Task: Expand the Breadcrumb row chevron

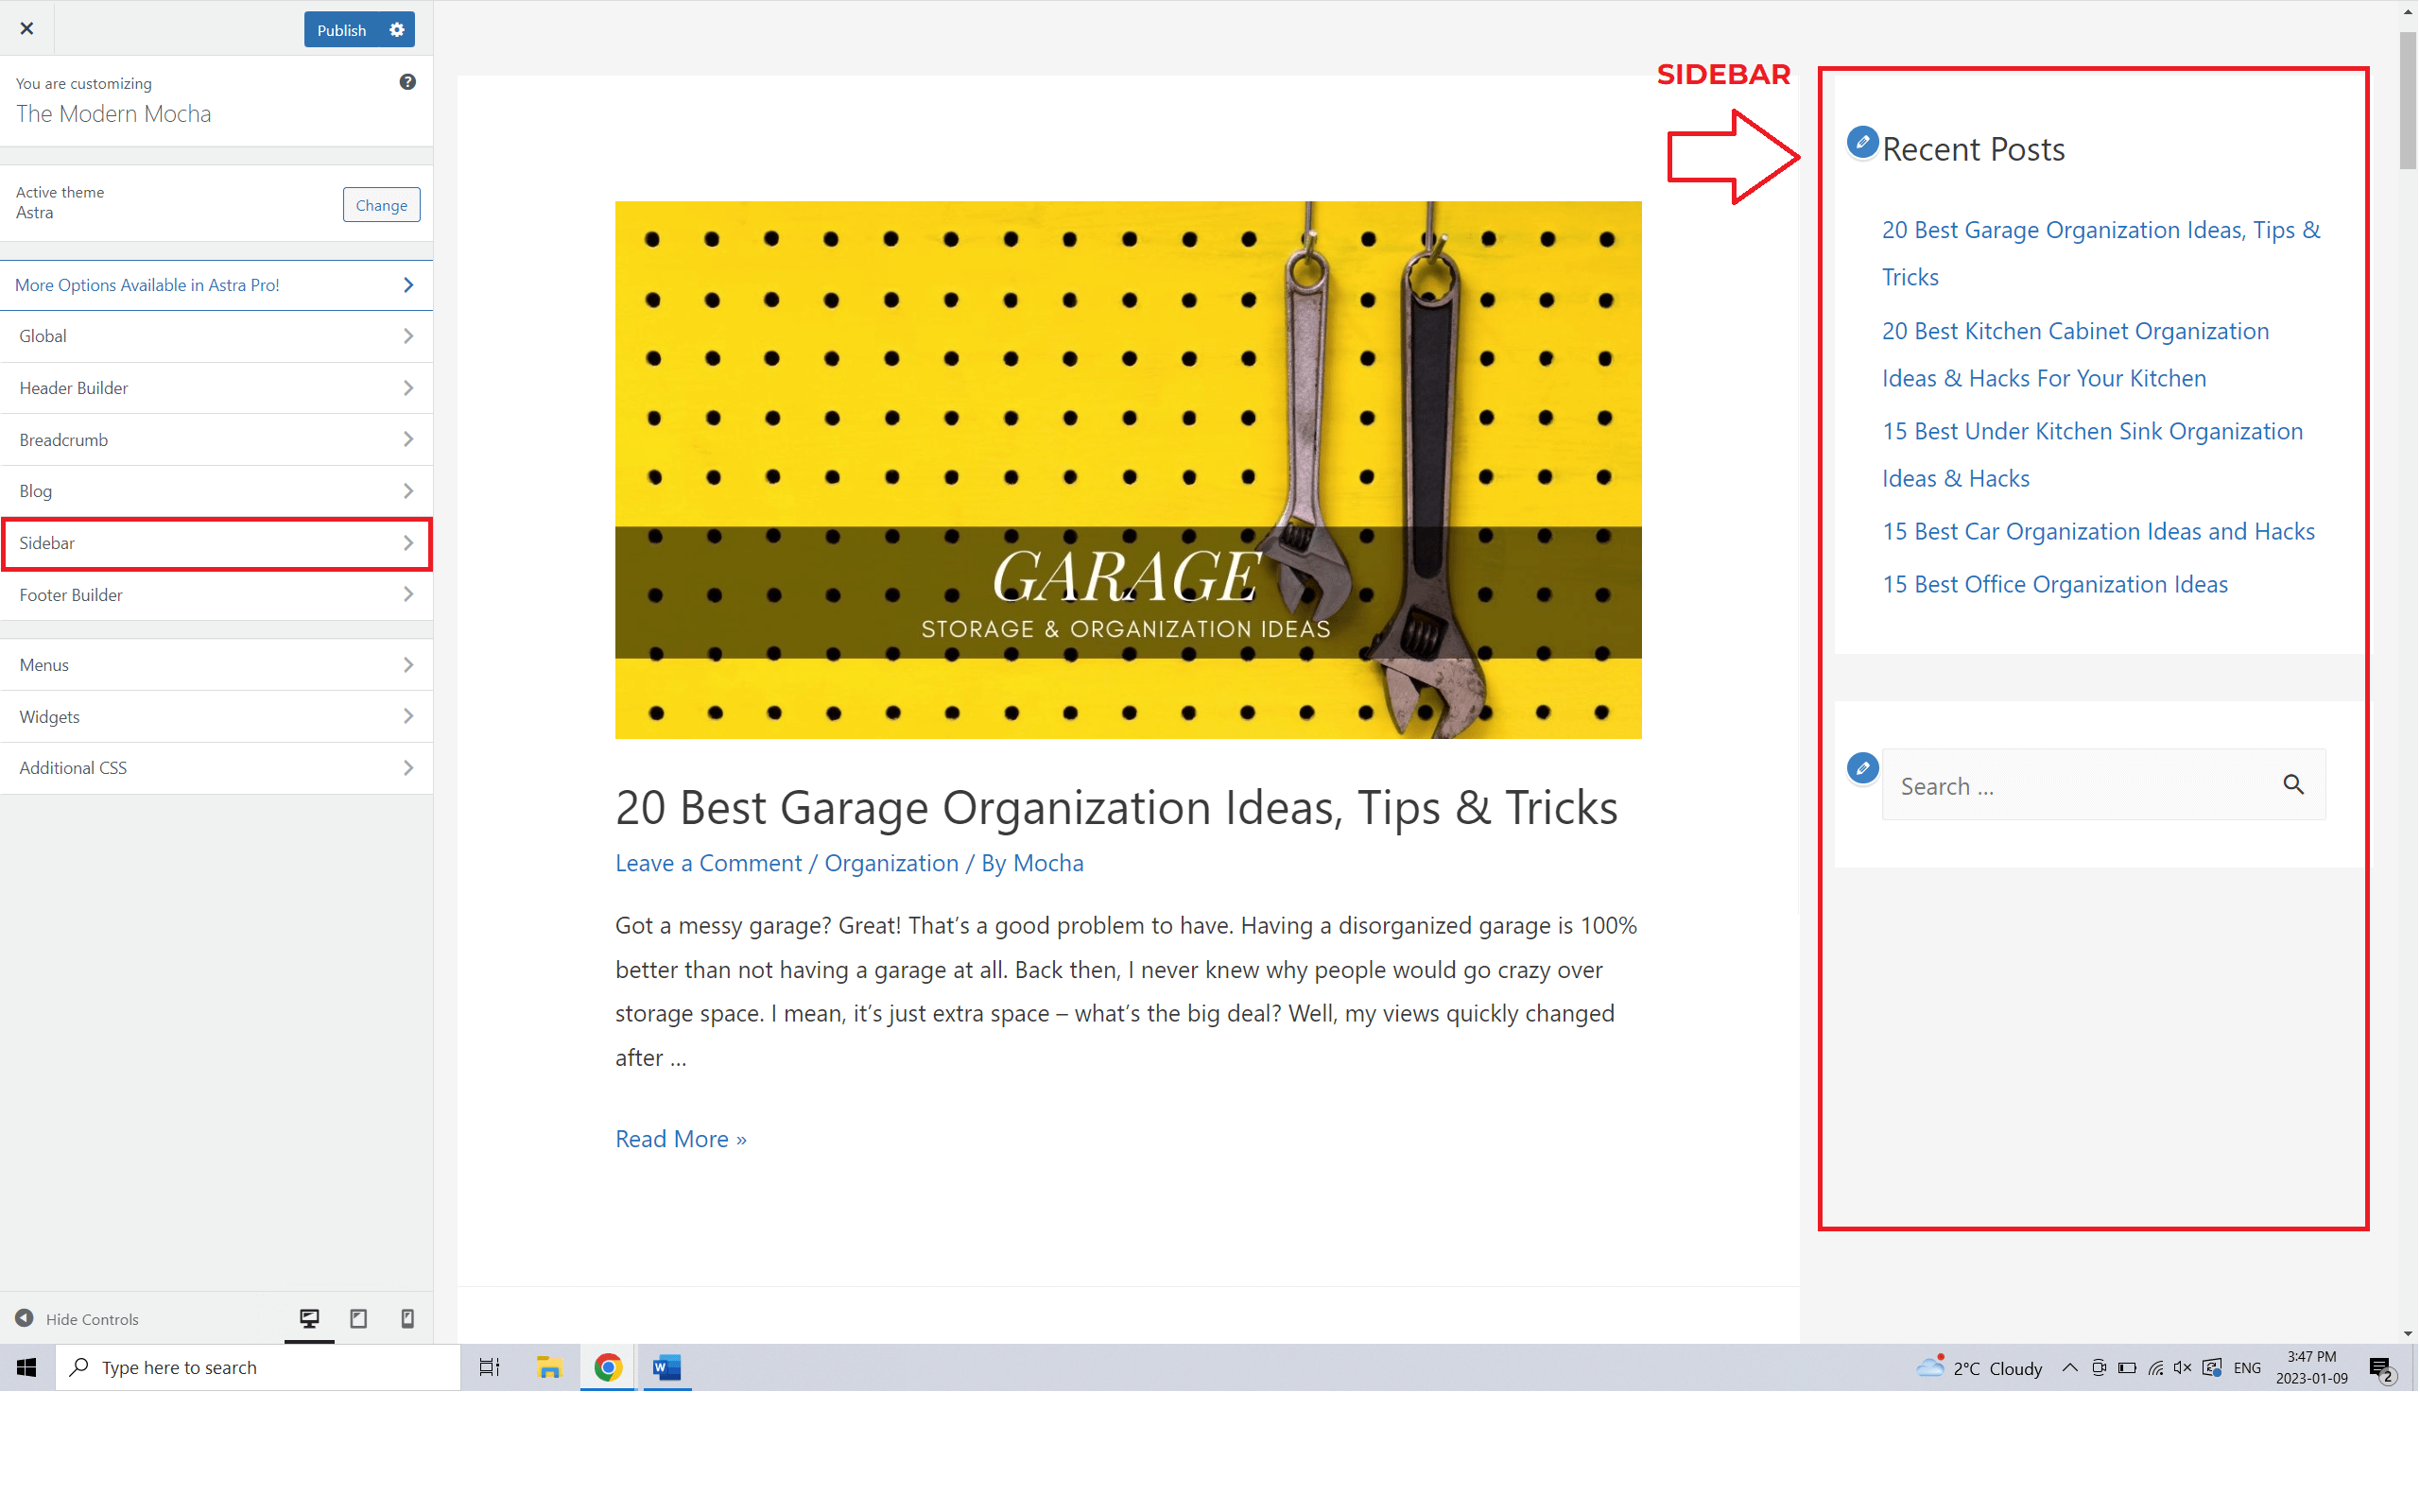Action: (408, 440)
